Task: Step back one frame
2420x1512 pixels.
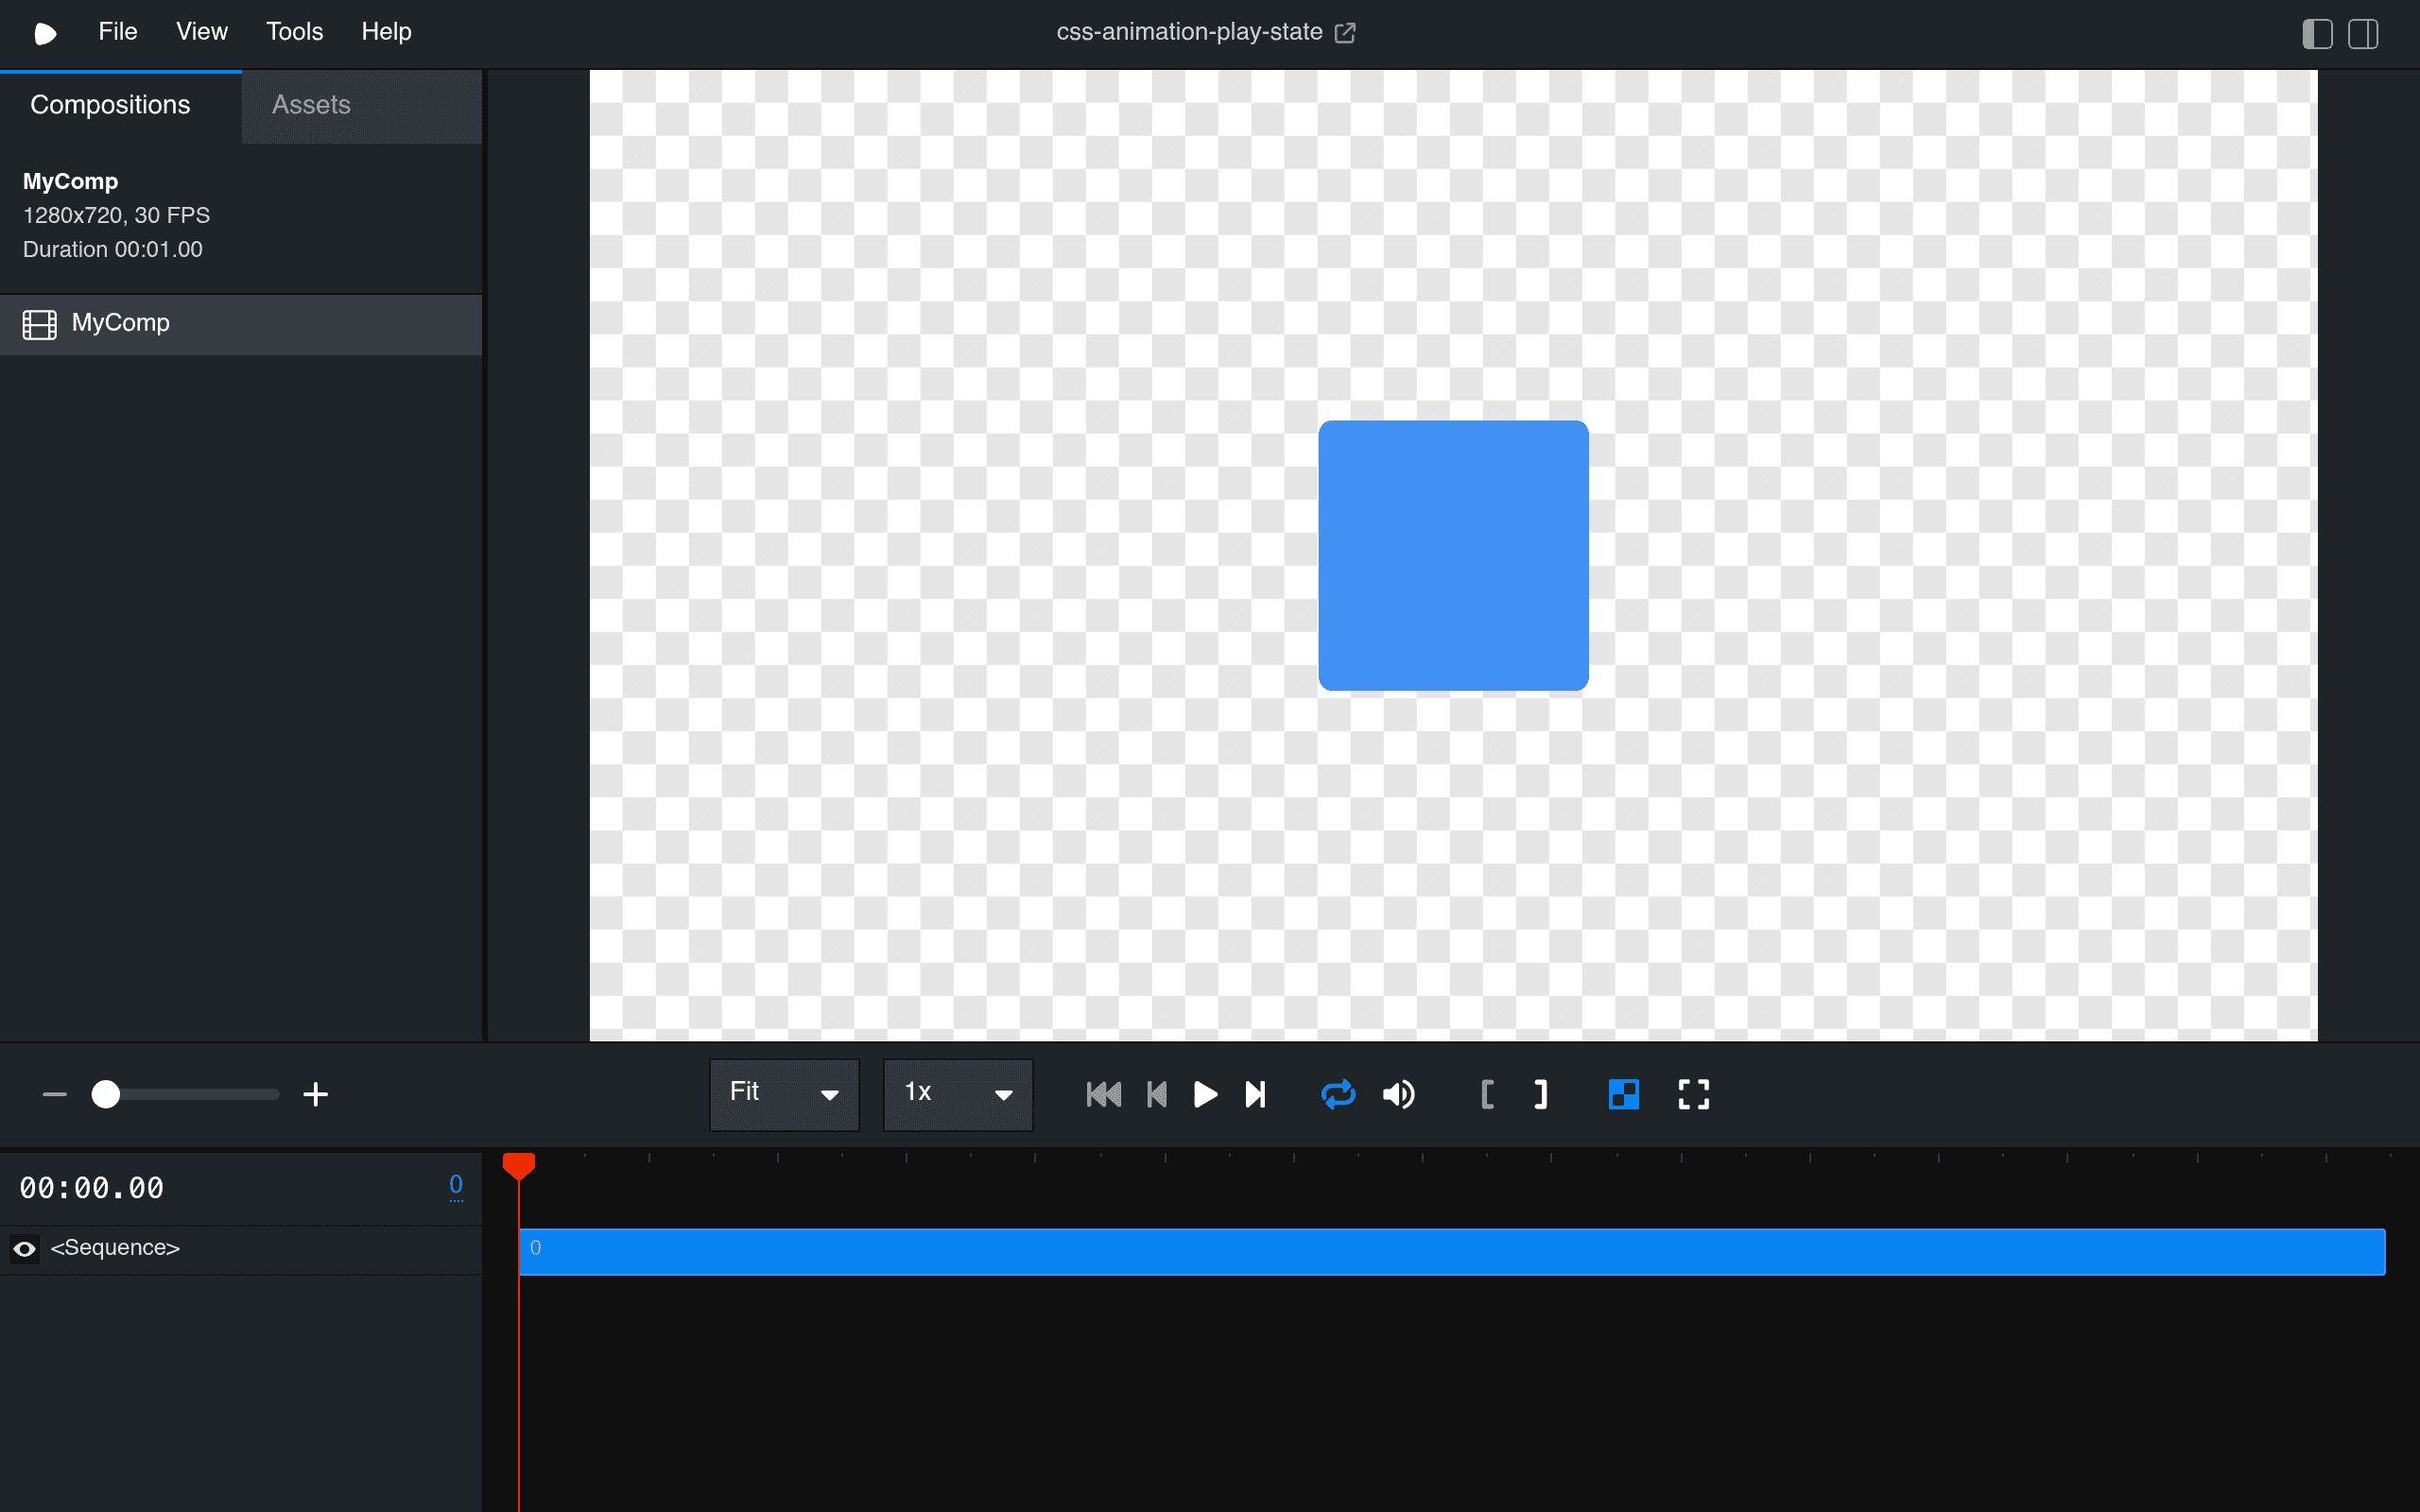Action: [1157, 1094]
